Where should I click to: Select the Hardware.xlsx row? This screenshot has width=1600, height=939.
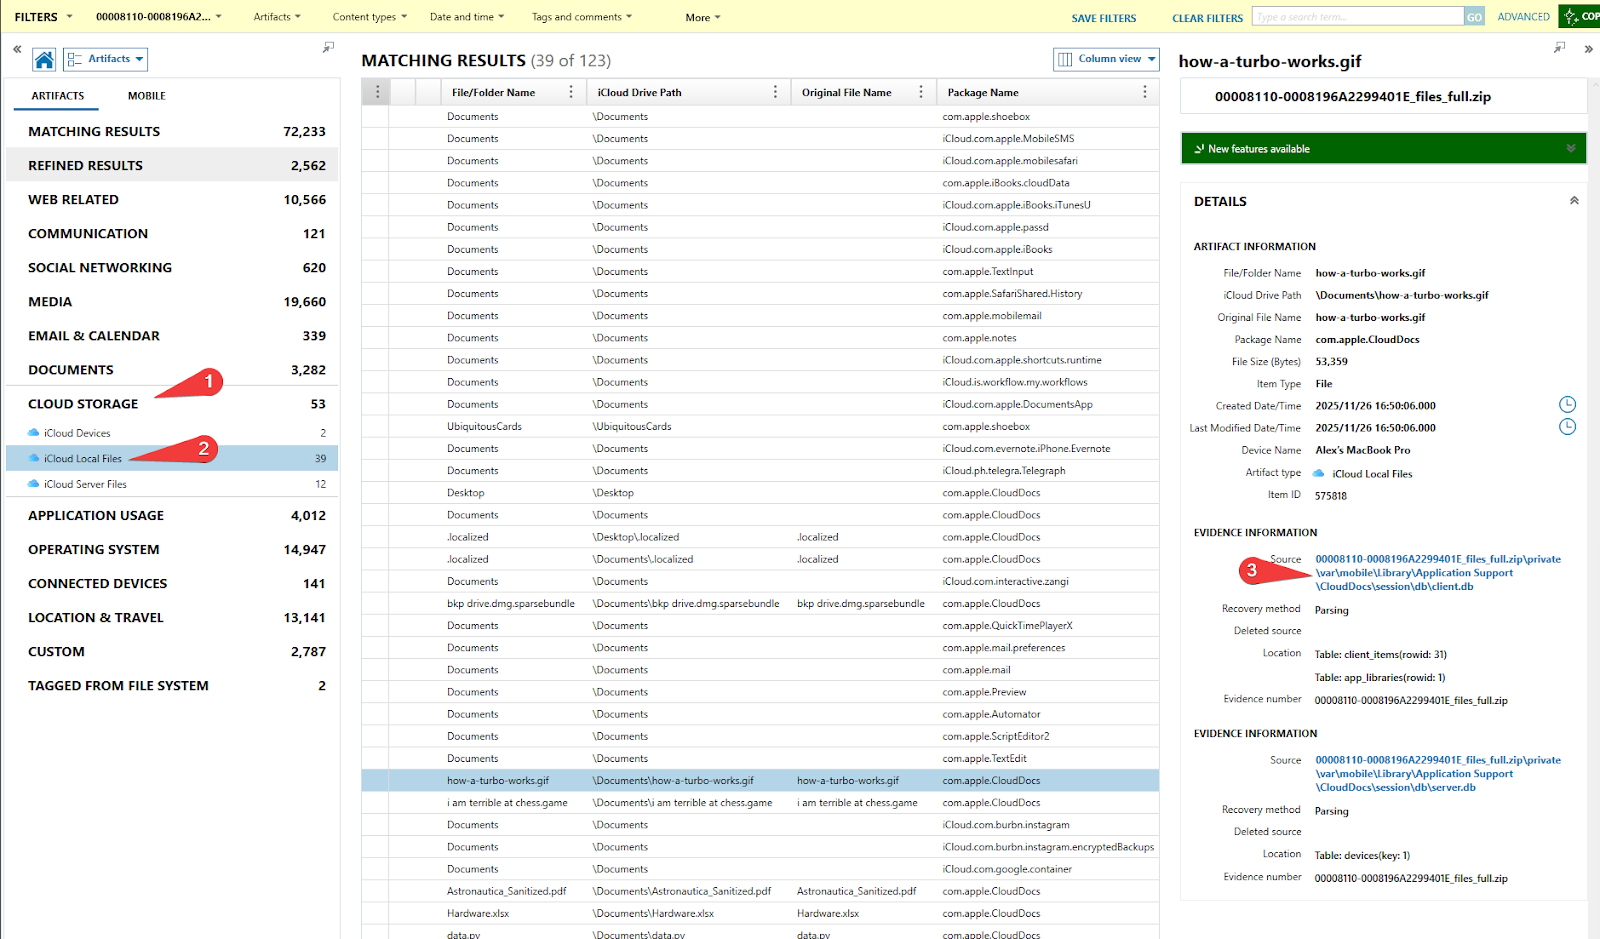point(760,913)
